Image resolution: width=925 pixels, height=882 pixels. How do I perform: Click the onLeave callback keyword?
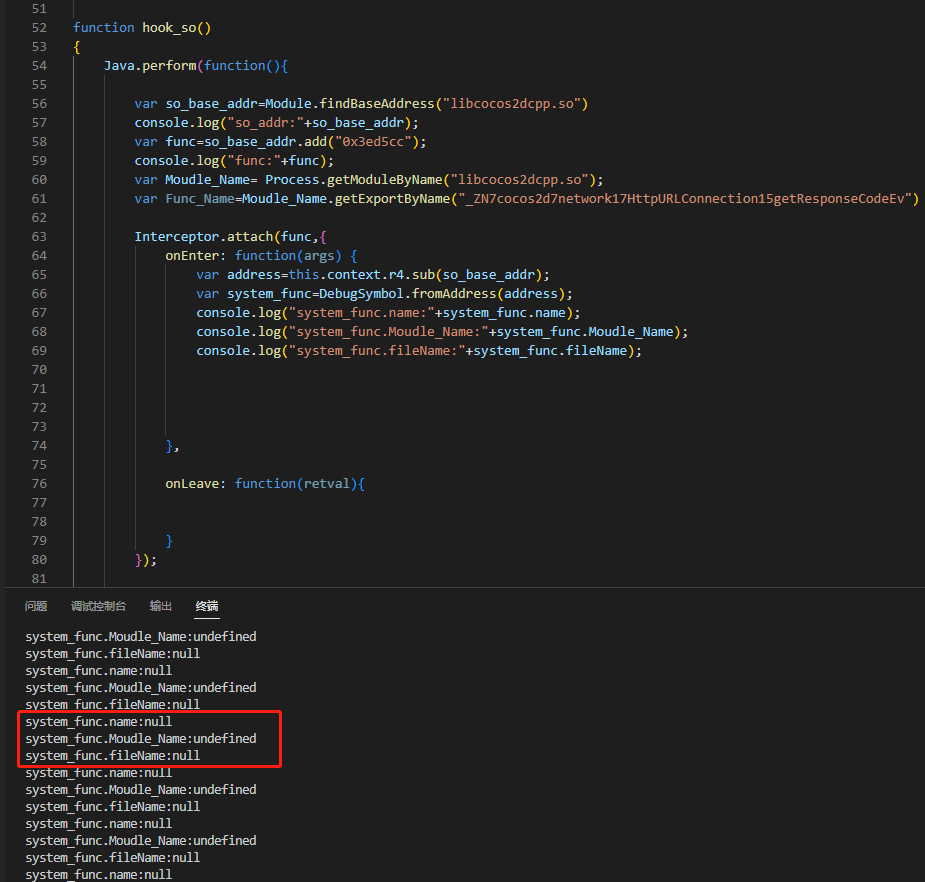pos(193,483)
